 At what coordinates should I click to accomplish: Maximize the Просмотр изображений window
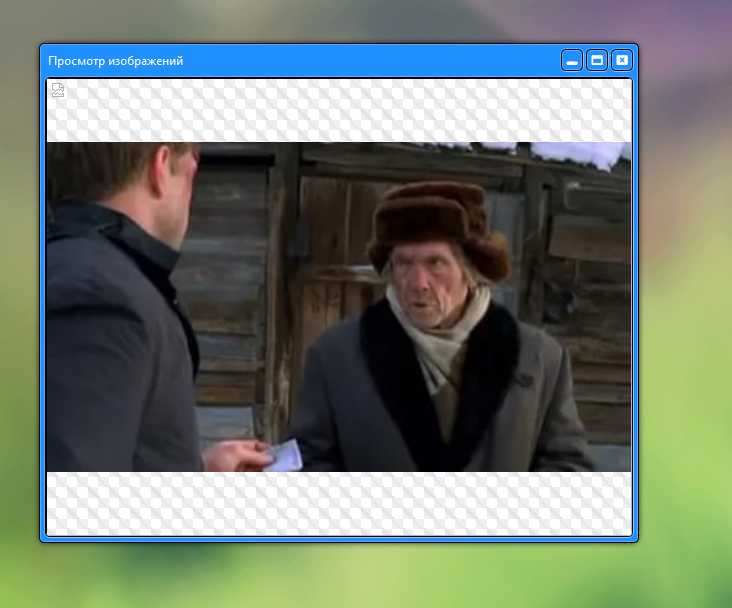pyautogui.click(x=597, y=60)
